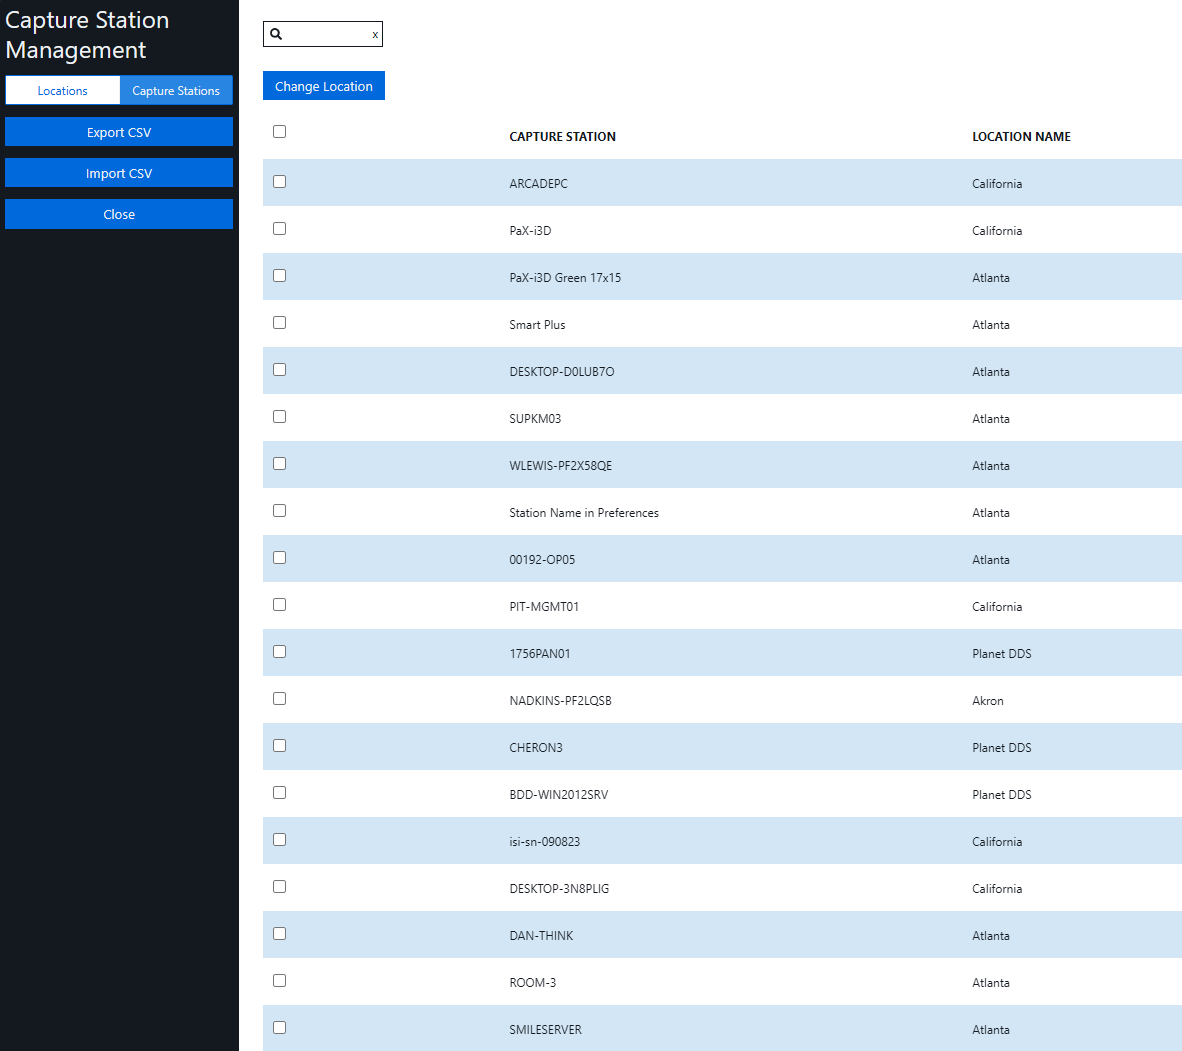Image resolution: width=1182 pixels, height=1051 pixels.
Task: Click the search magnifier icon
Action: click(x=276, y=34)
